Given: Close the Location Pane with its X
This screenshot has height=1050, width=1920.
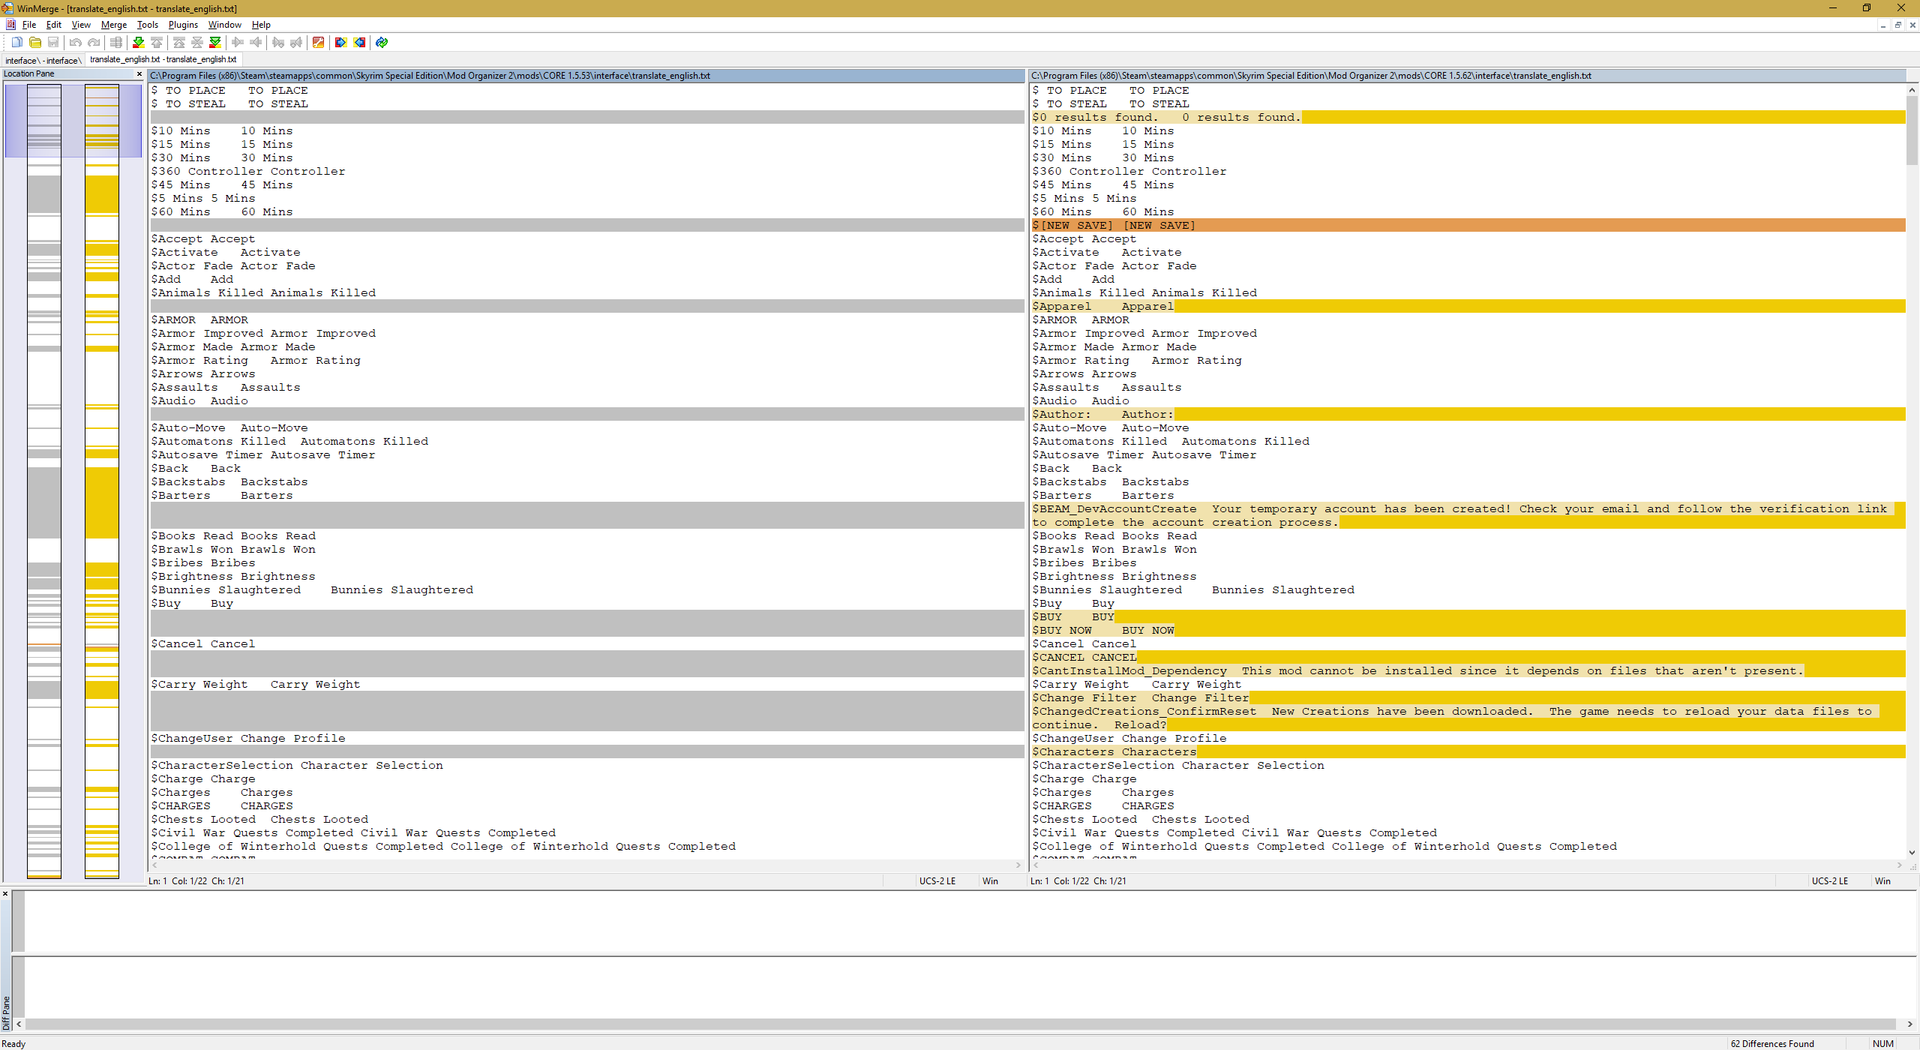Looking at the screenshot, I should tap(139, 74).
